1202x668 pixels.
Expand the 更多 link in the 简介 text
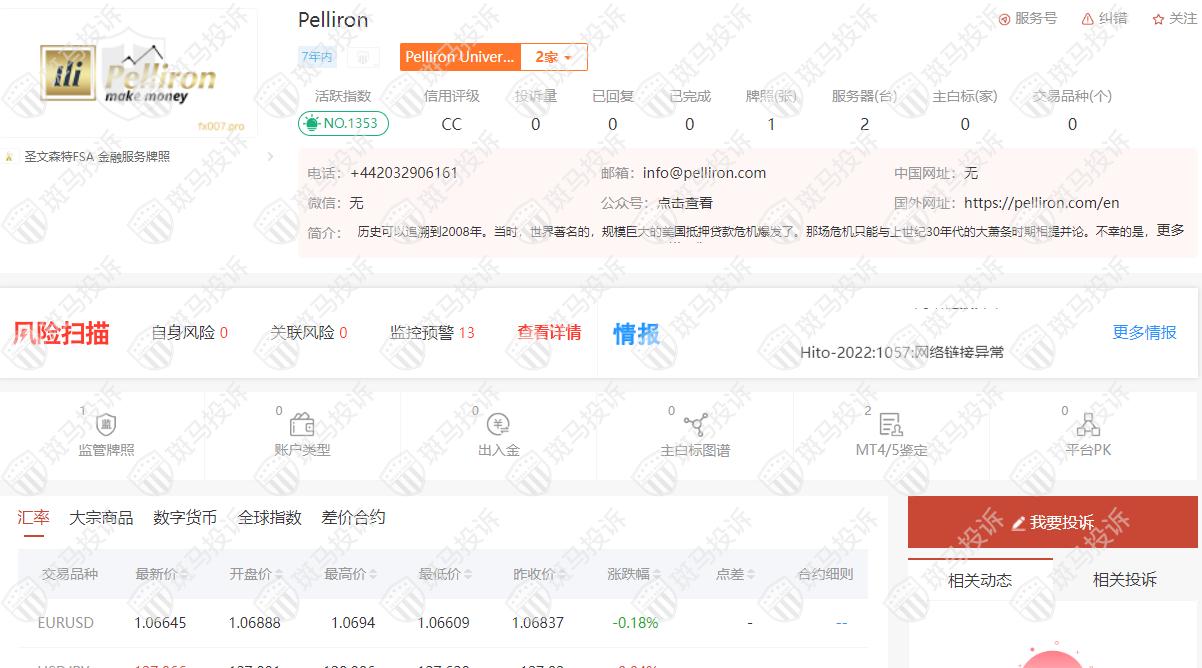click(x=1170, y=230)
